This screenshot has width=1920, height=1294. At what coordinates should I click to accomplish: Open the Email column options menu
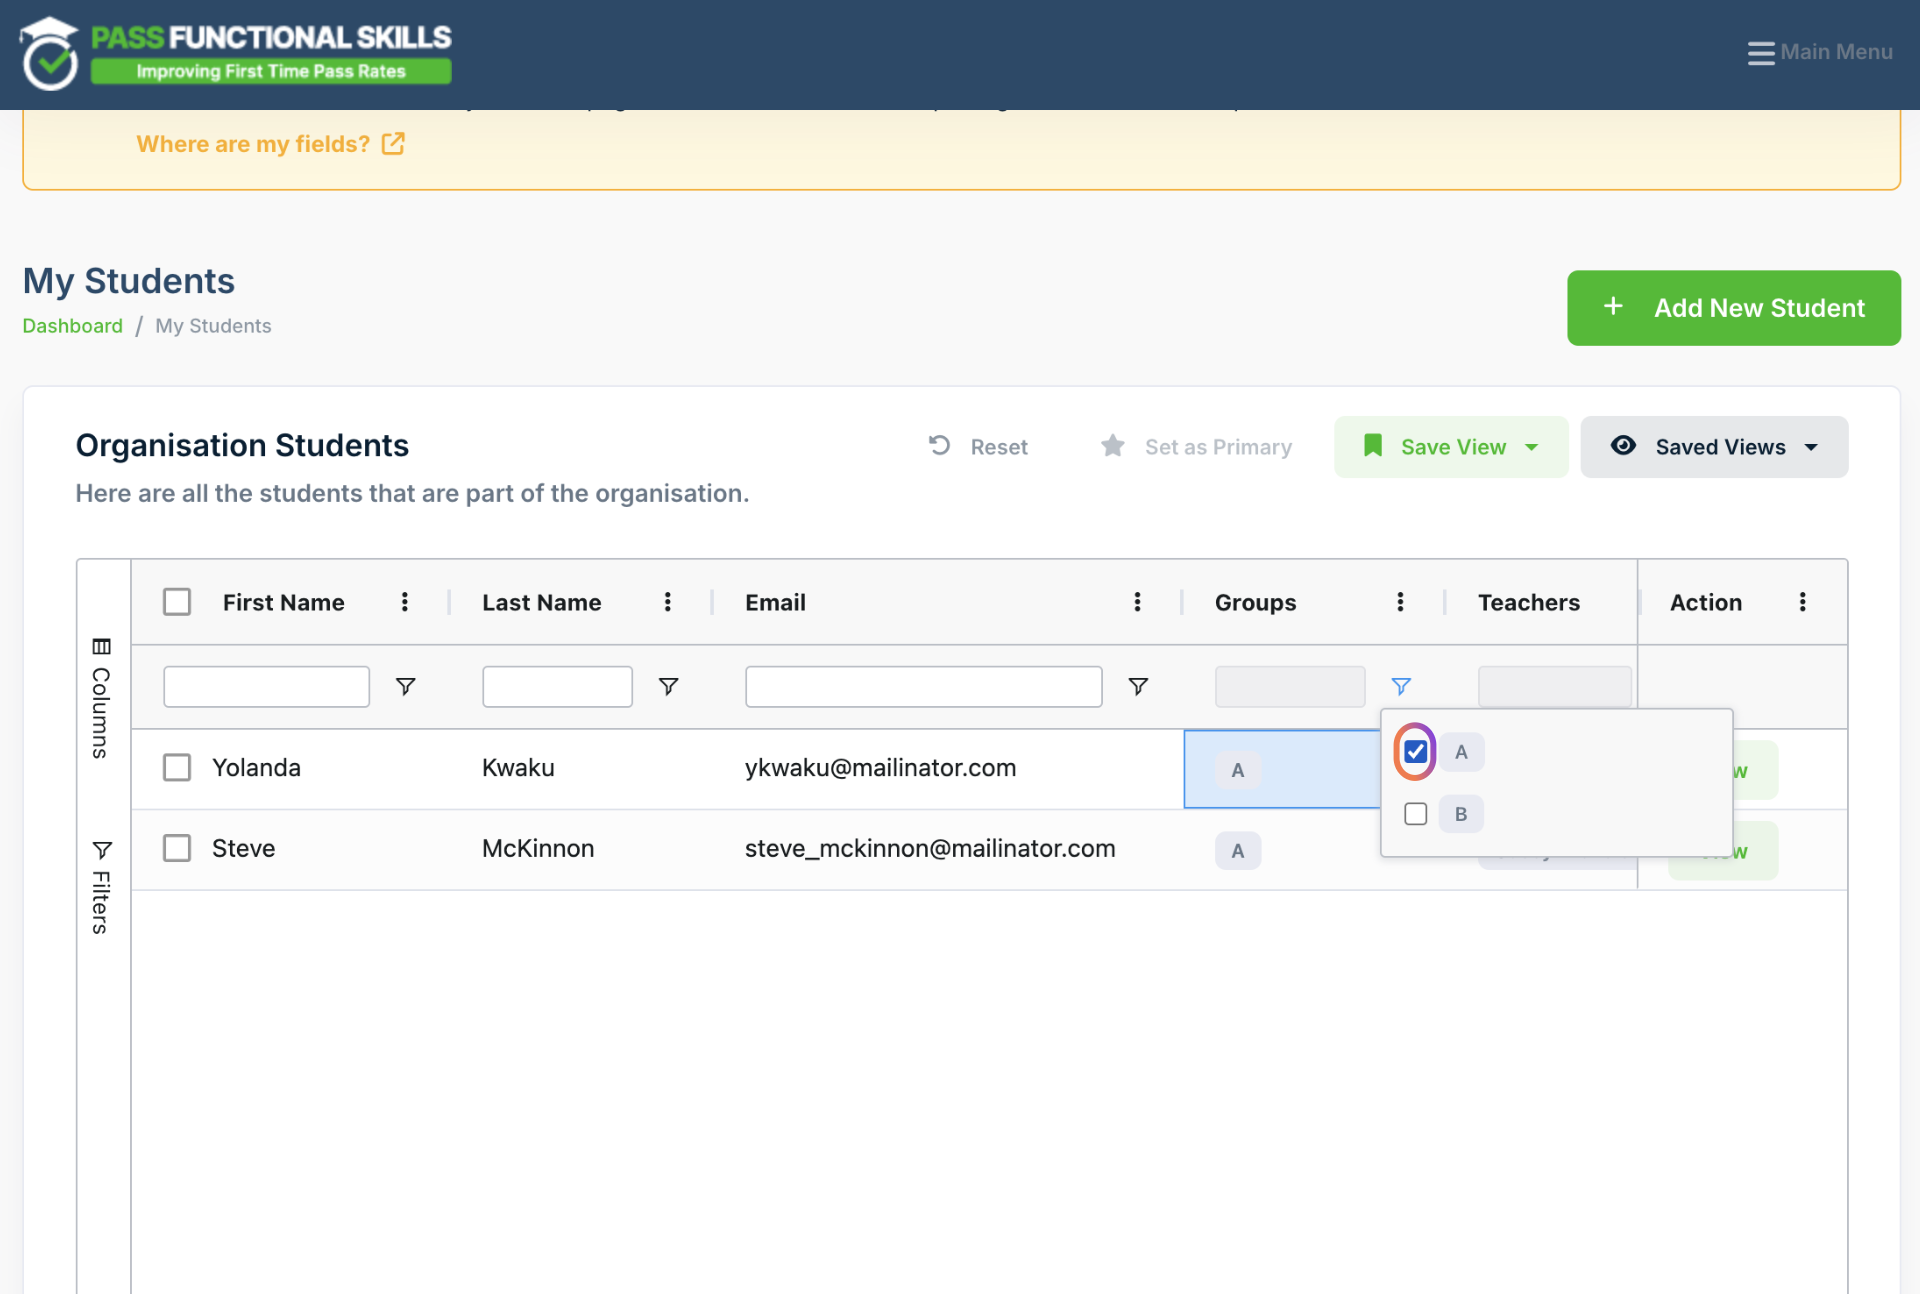(1137, 602)
